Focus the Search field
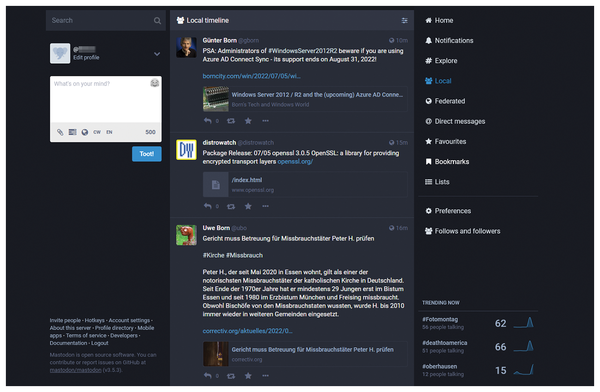600x392 pixels. [x=106, y=21]
